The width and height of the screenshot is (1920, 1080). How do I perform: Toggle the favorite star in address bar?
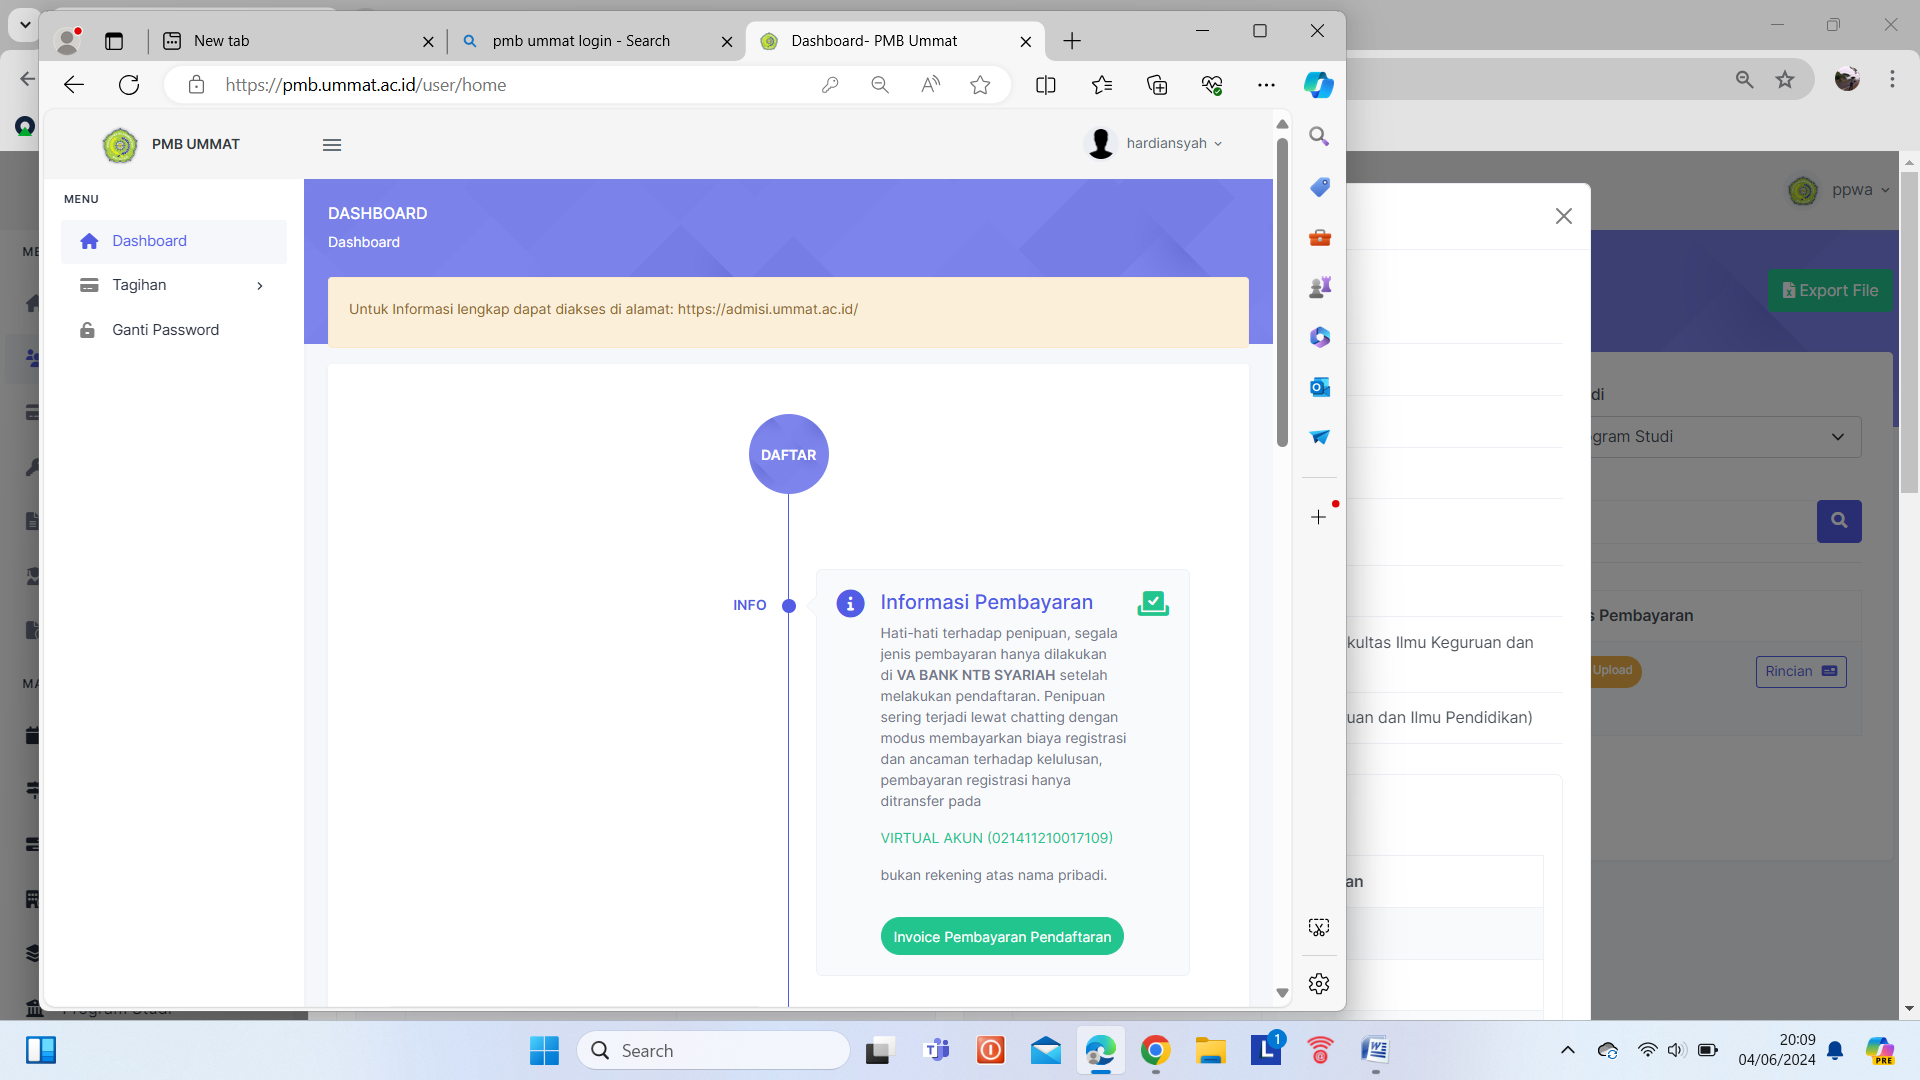click(x=980, y=85)
